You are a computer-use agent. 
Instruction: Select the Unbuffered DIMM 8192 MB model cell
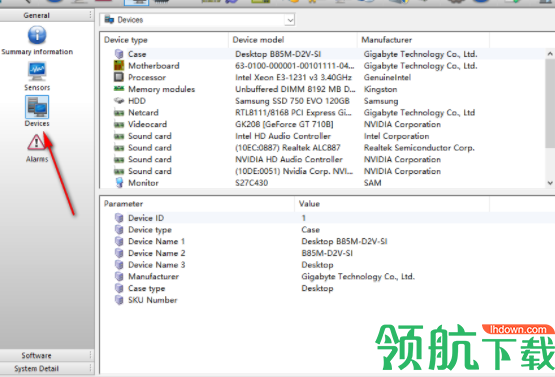click(x=295, y=89)
